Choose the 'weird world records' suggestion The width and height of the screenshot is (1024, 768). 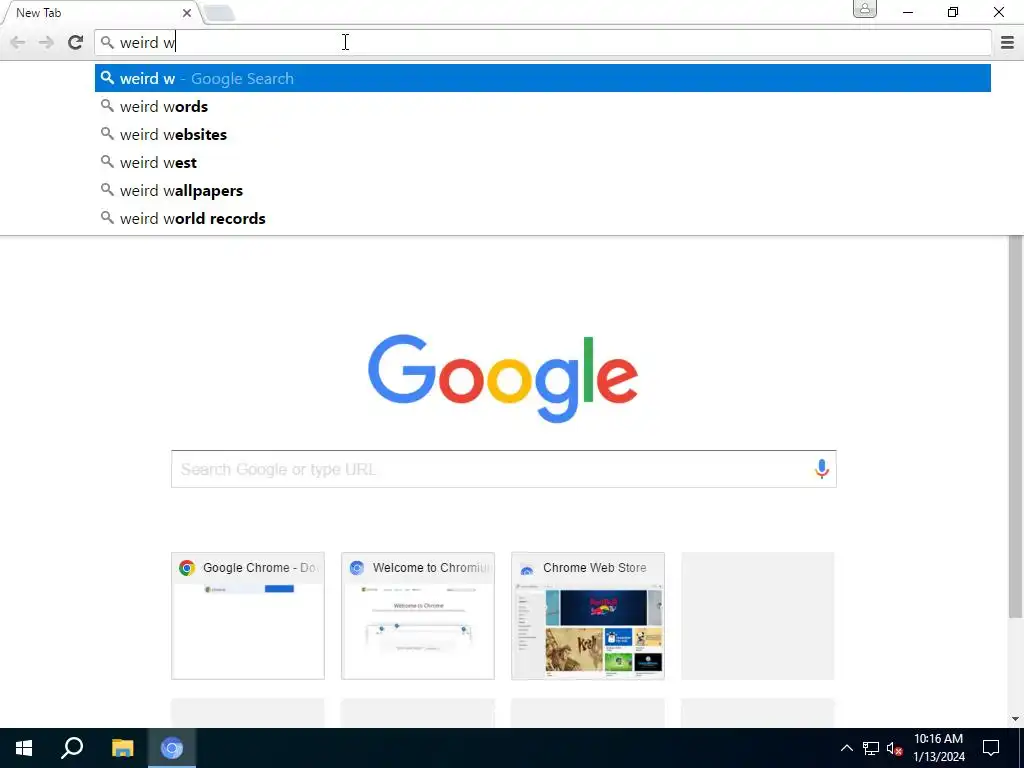pyautogui.click(x=543, y=219)
